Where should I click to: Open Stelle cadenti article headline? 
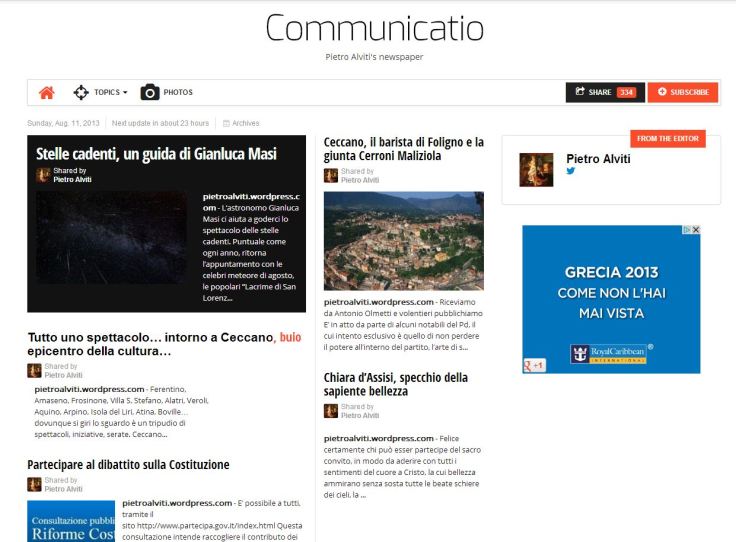point(156,154)
